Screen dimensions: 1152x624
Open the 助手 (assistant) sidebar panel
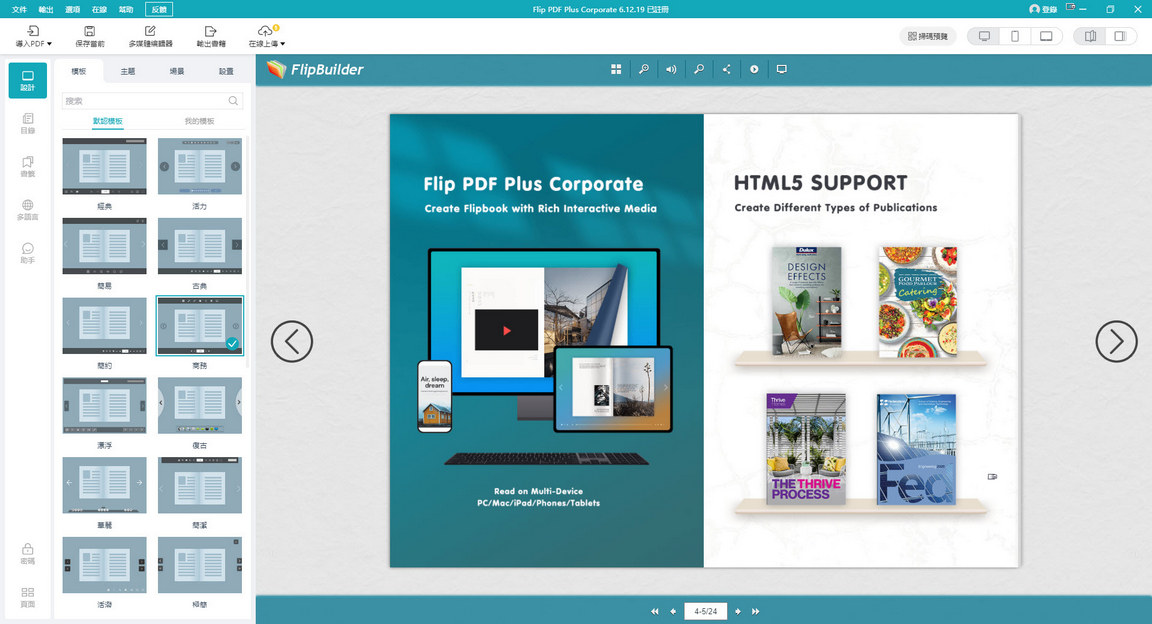click(x=28, y=253)
